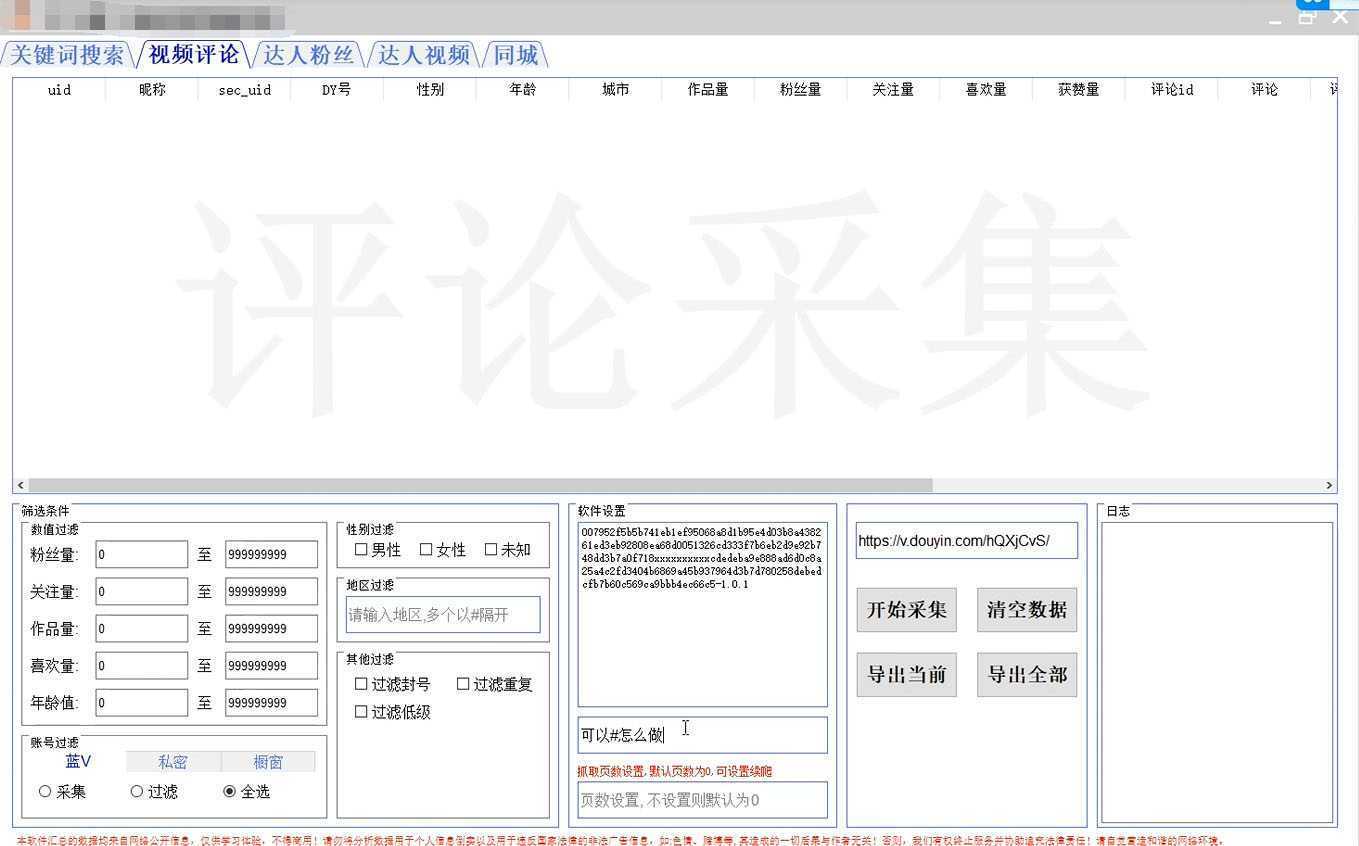The height and width of the screenshot is (846, 1359).
Task: Switch to the 同城 tab
Action: coord(515,55)
